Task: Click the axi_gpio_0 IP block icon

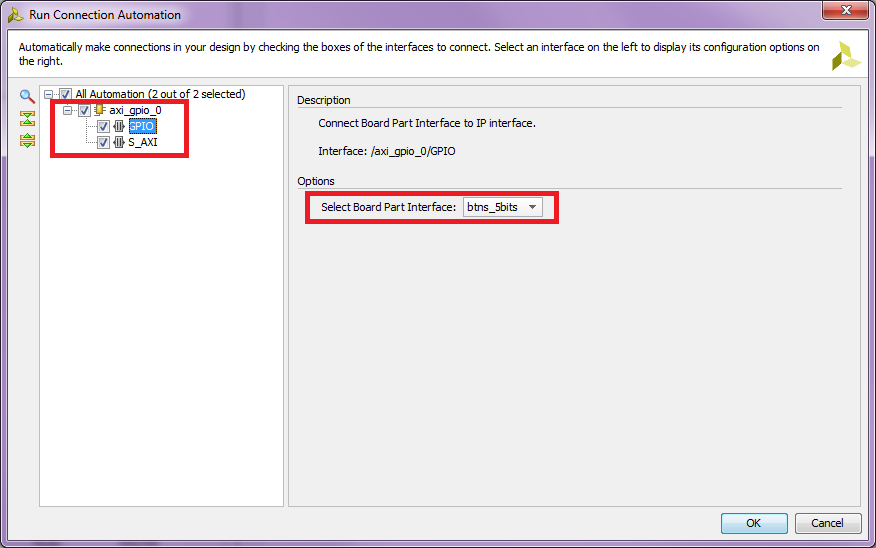Action: point(99,110)
